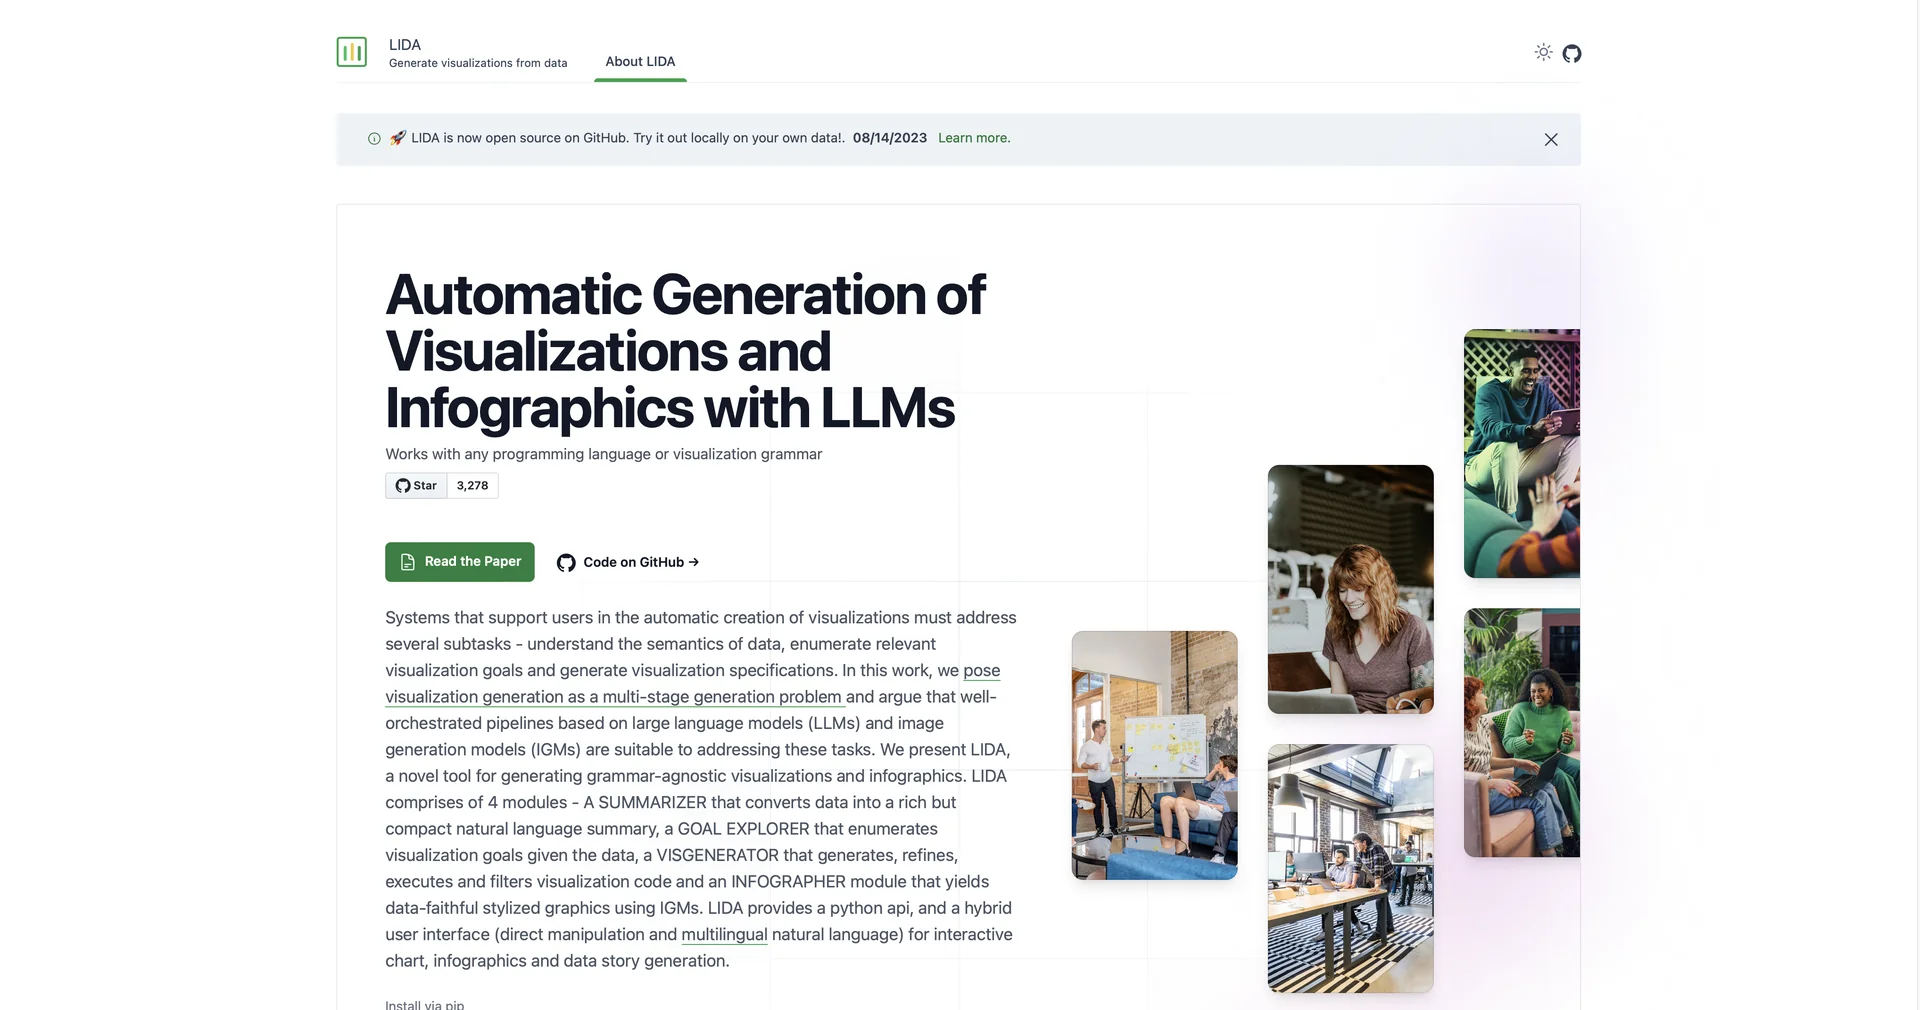Click the photo of red-haired woman
The image size is (1920, 1010).
pos(1350,589)
